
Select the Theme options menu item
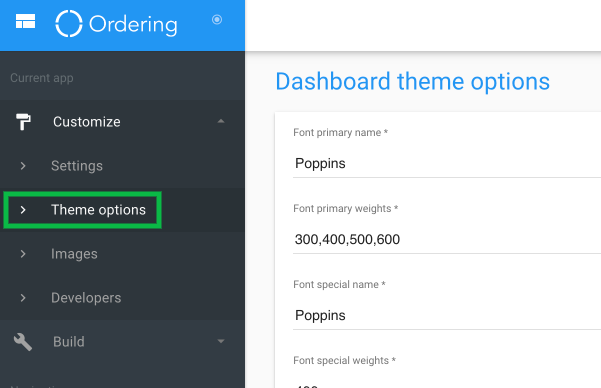(x=99, y=210)
